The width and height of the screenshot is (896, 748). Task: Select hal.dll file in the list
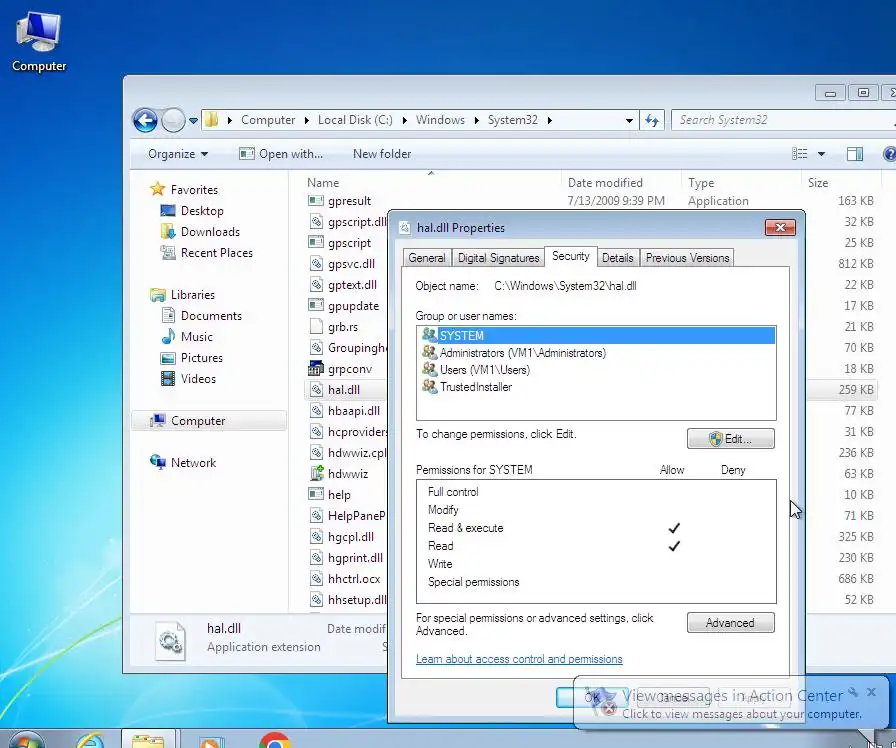tap(343, 390)
